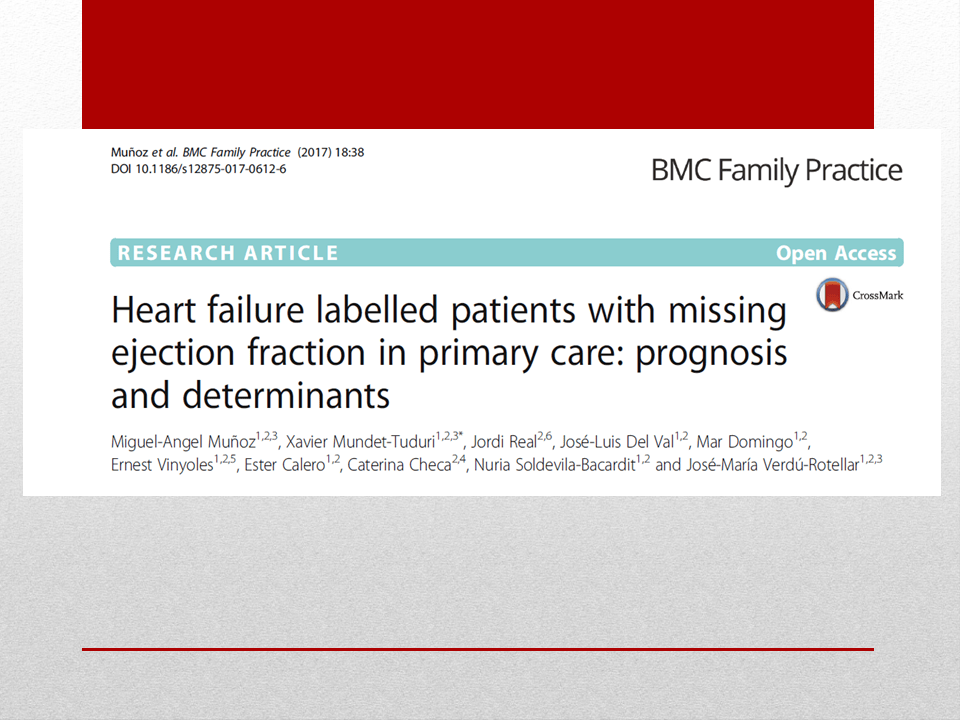Click the red horizontal divider line

pos(478,649)
